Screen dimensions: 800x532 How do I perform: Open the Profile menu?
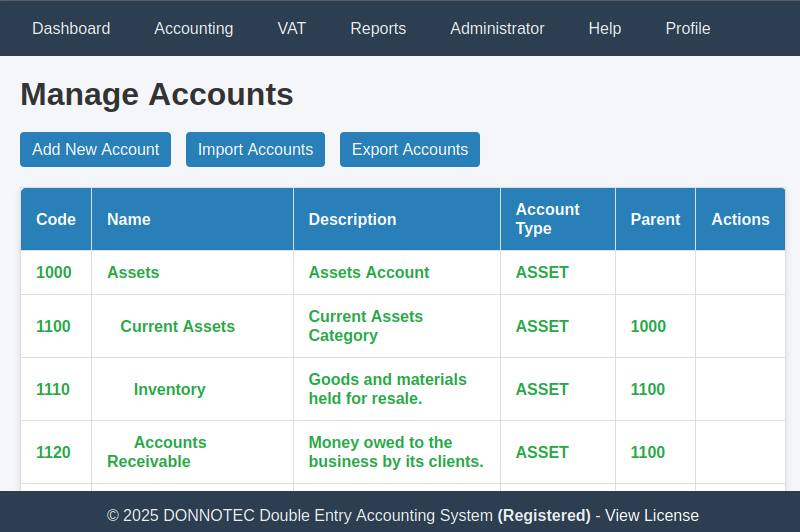click(688, 29)
